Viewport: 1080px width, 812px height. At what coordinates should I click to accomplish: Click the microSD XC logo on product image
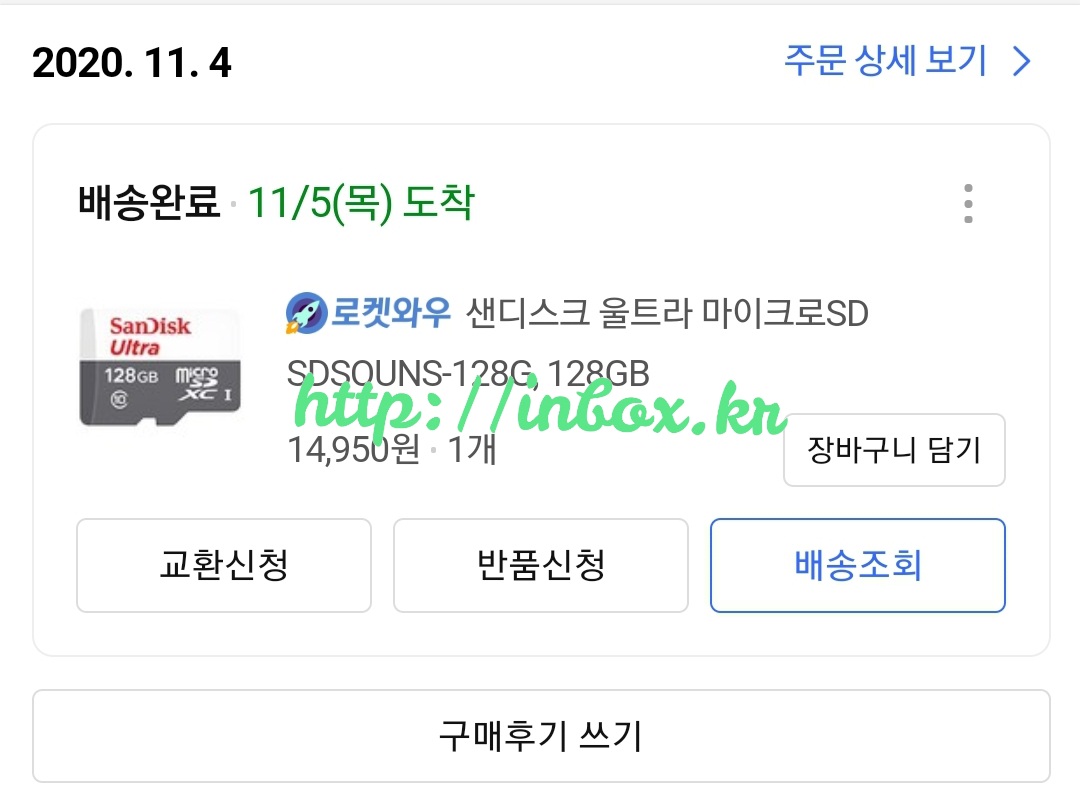(x=202, y=385)
